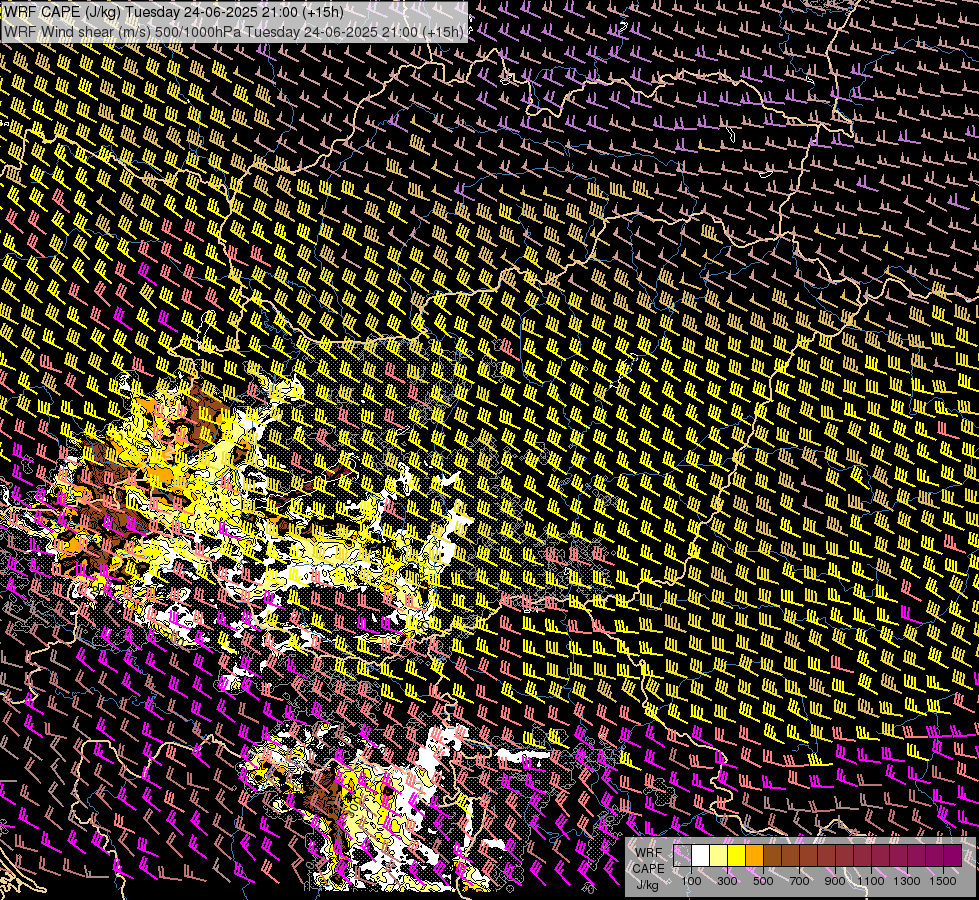Click the legend value 300
979x900 pixels.
pyautogui.click(x=727, y=881)
